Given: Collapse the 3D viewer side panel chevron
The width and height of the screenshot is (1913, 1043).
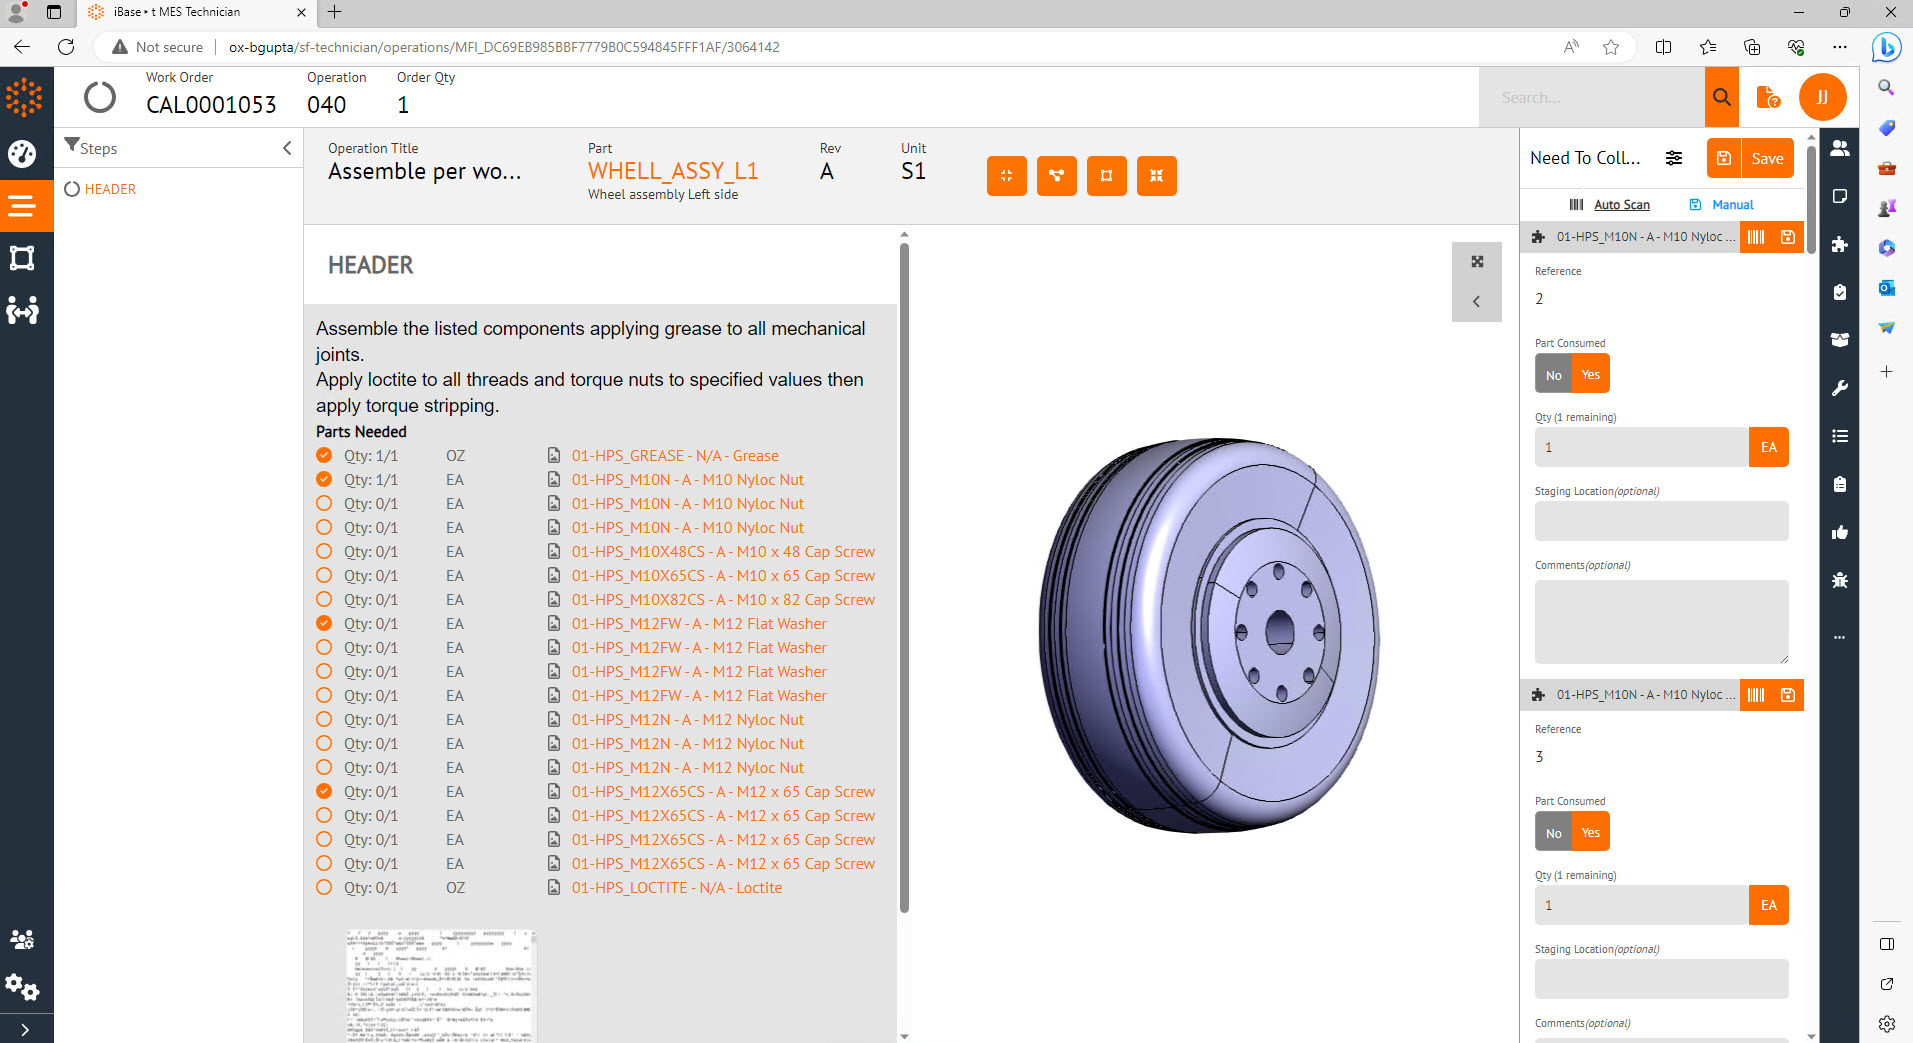Looking at the screenshot, I should (1477, 301).
